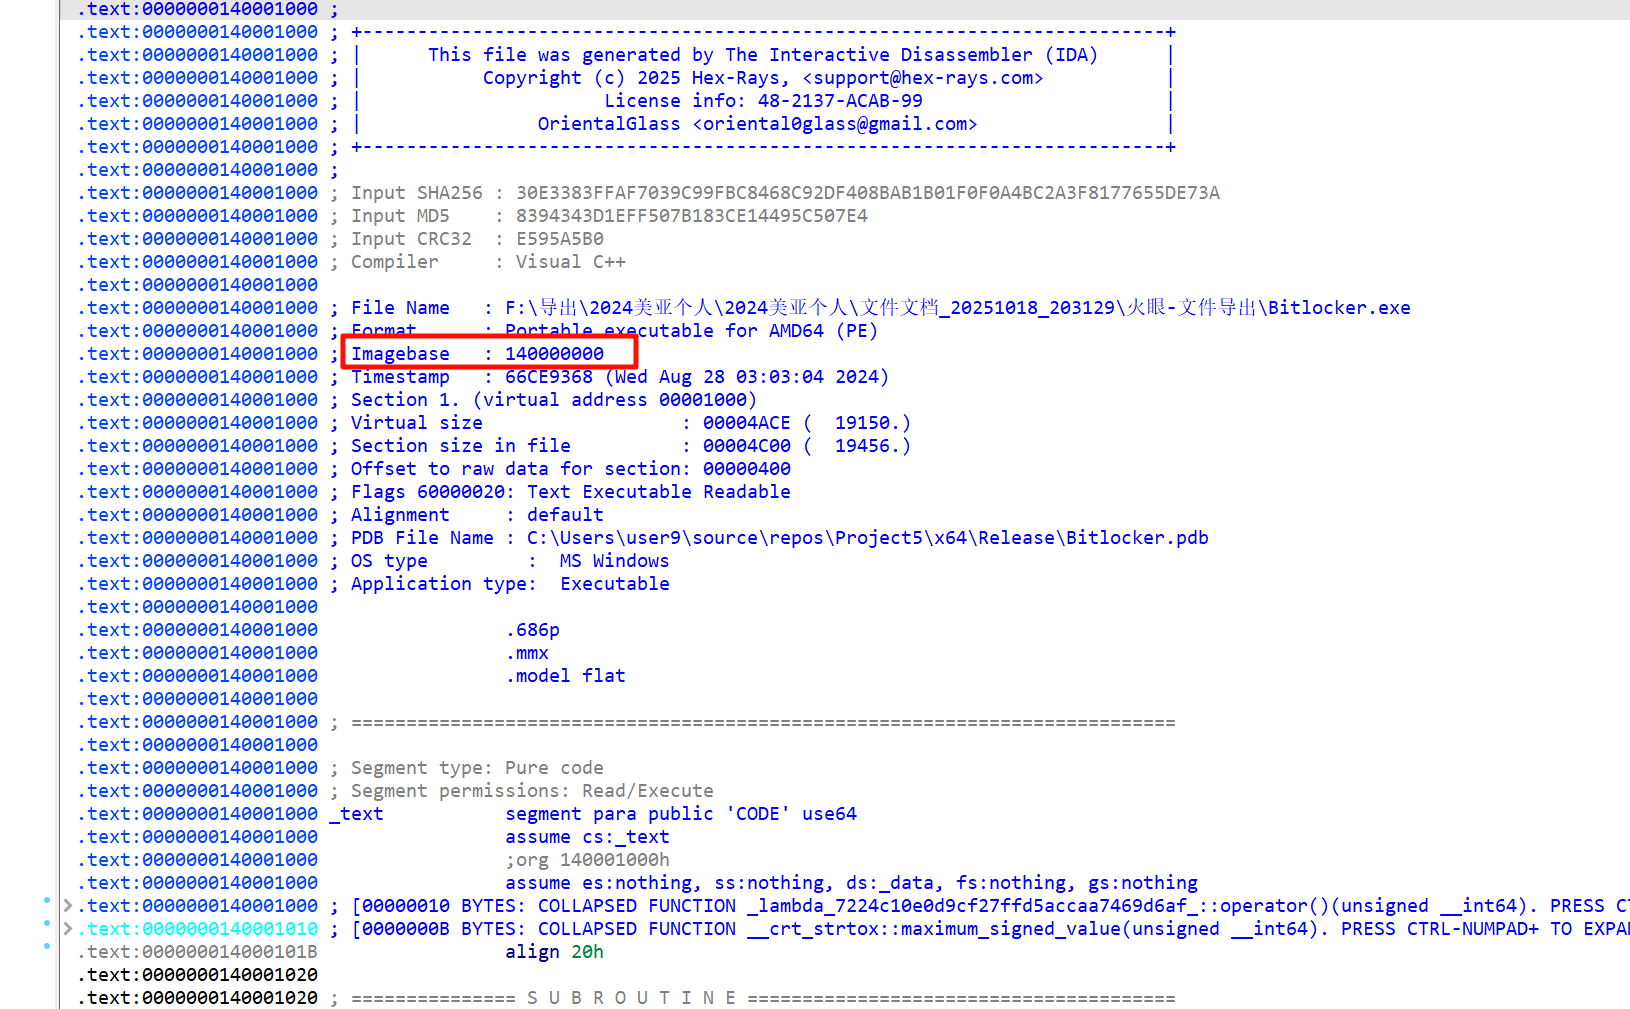Screen dimensions: 1630x1009
Task: Click the _text segment name label
Action: click(x=357, y=814)
